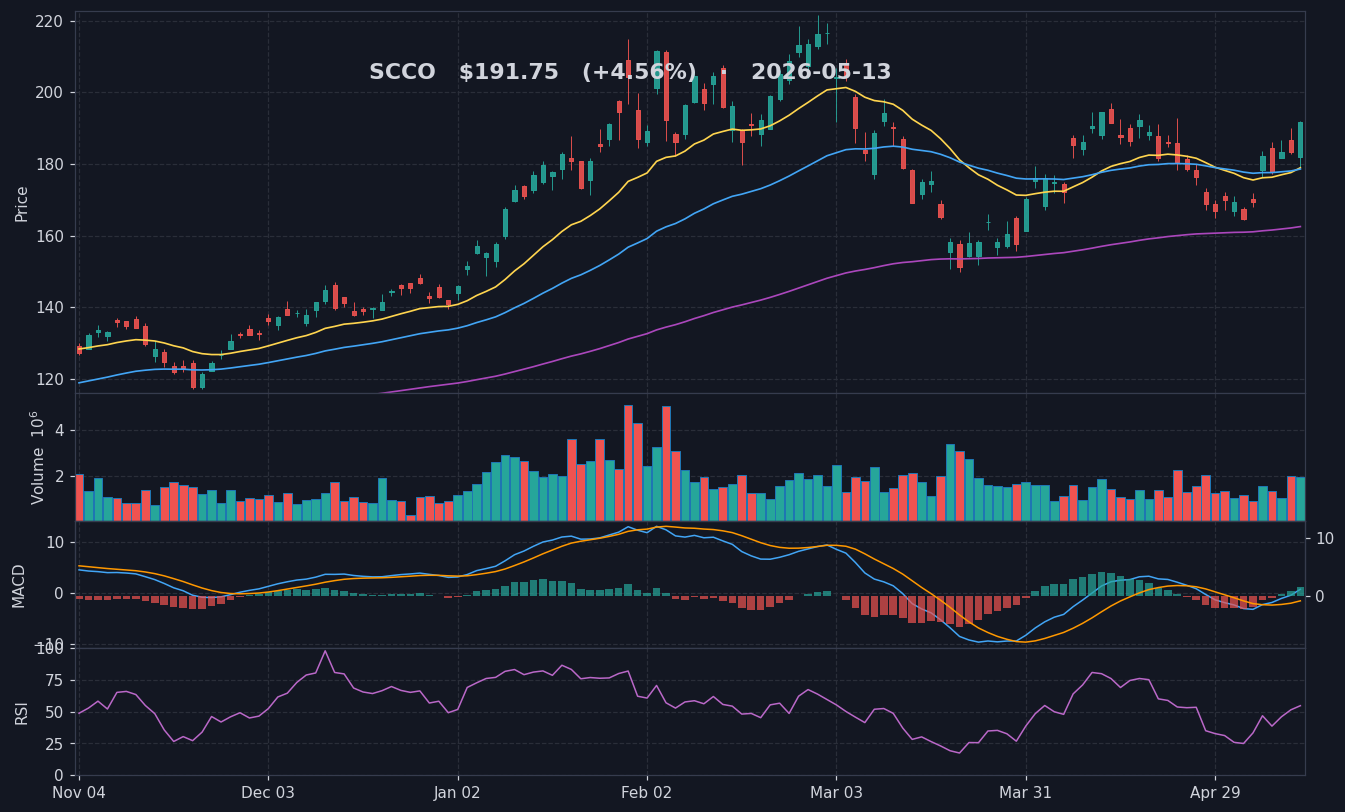
Task: Click the Jan 02 date tick label
Action: tap(458, 793)
